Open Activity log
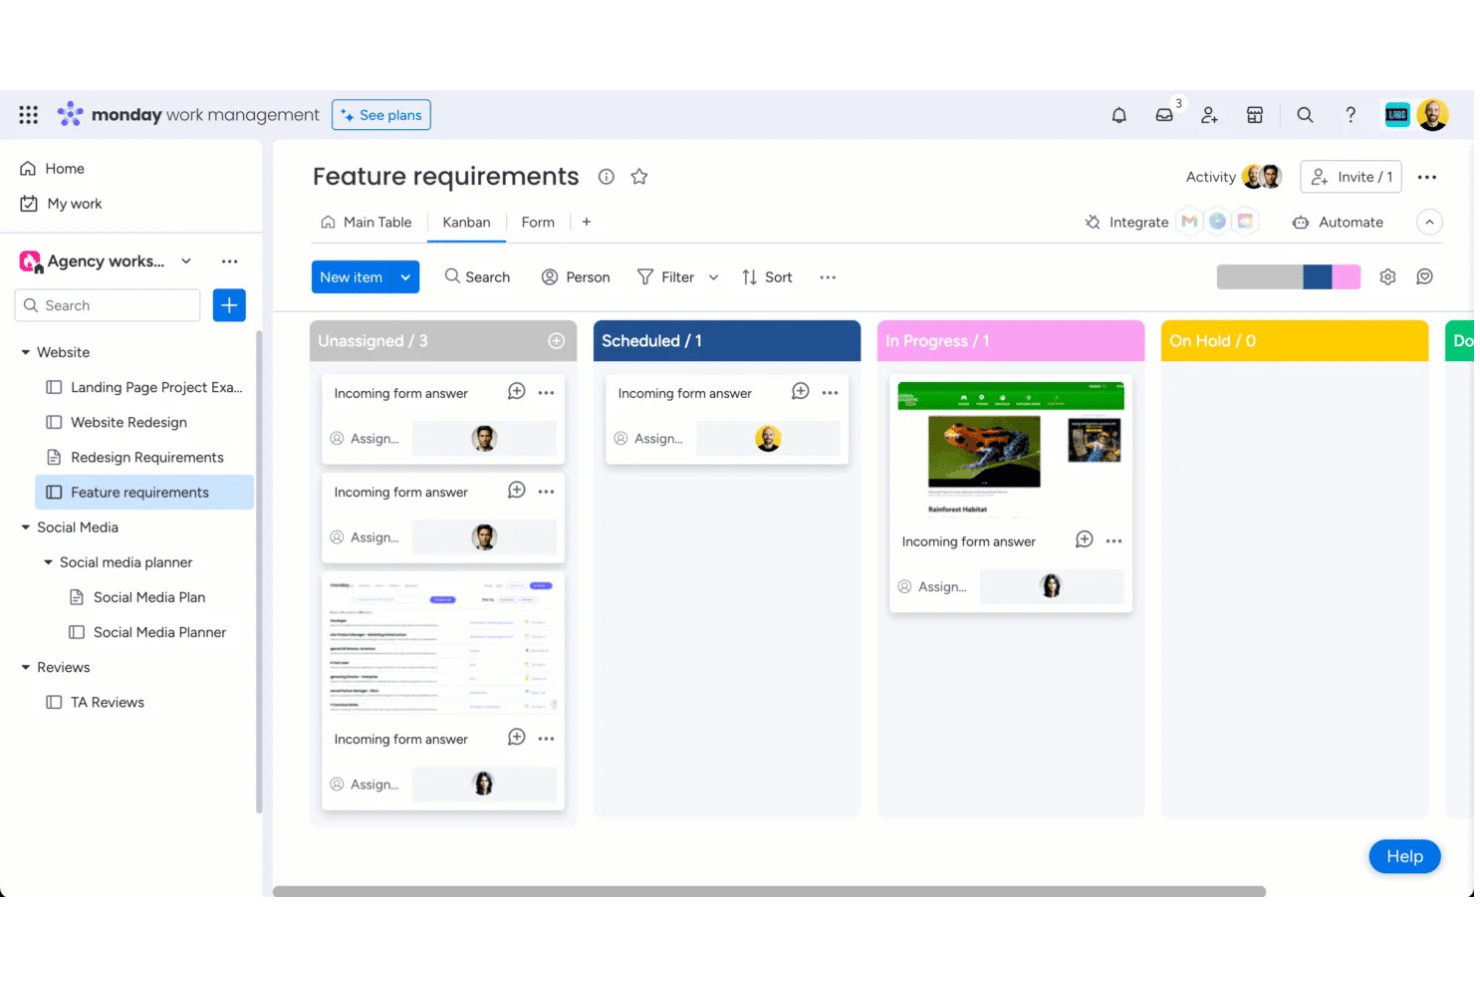 pyautogui.click(x=1211, y=177)
